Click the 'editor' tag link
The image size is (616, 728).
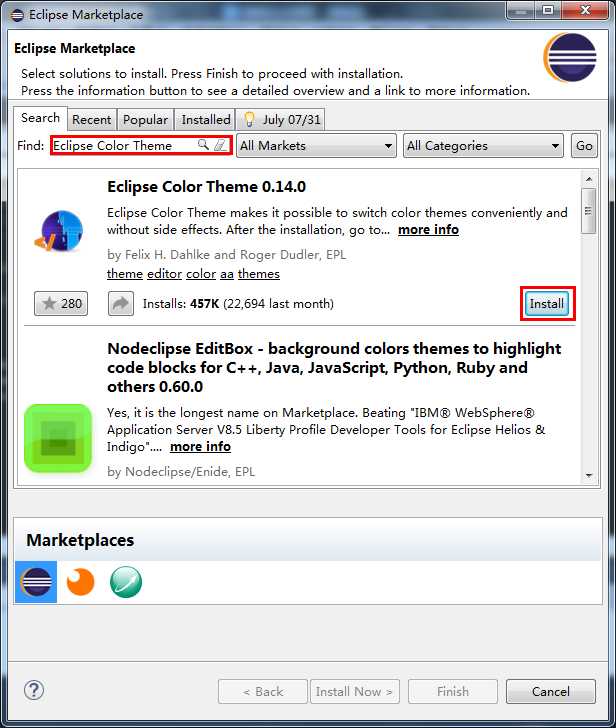(x=164, y=274)
